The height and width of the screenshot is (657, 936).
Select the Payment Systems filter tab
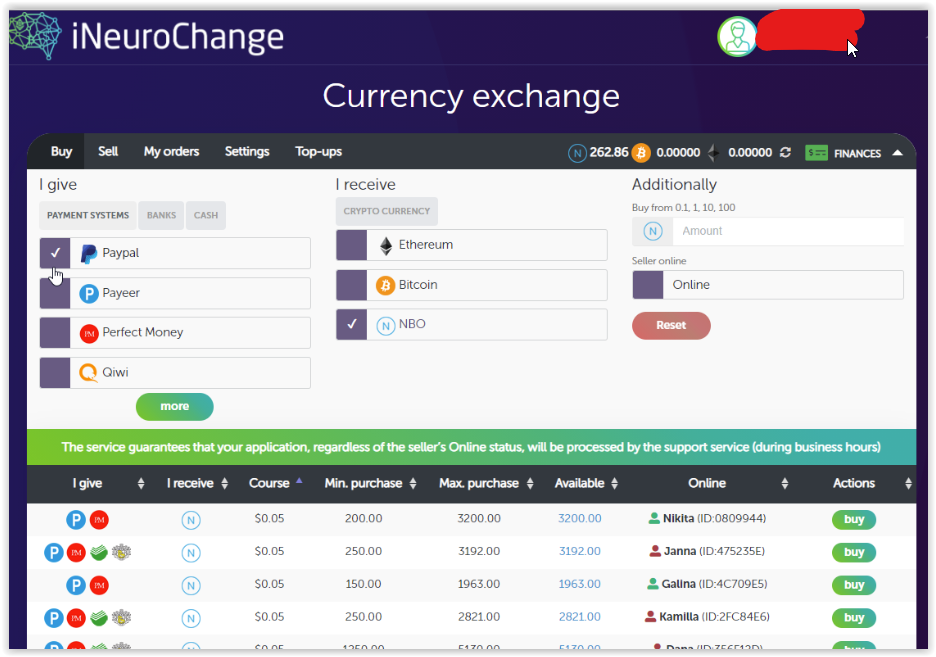coord(88,215)
